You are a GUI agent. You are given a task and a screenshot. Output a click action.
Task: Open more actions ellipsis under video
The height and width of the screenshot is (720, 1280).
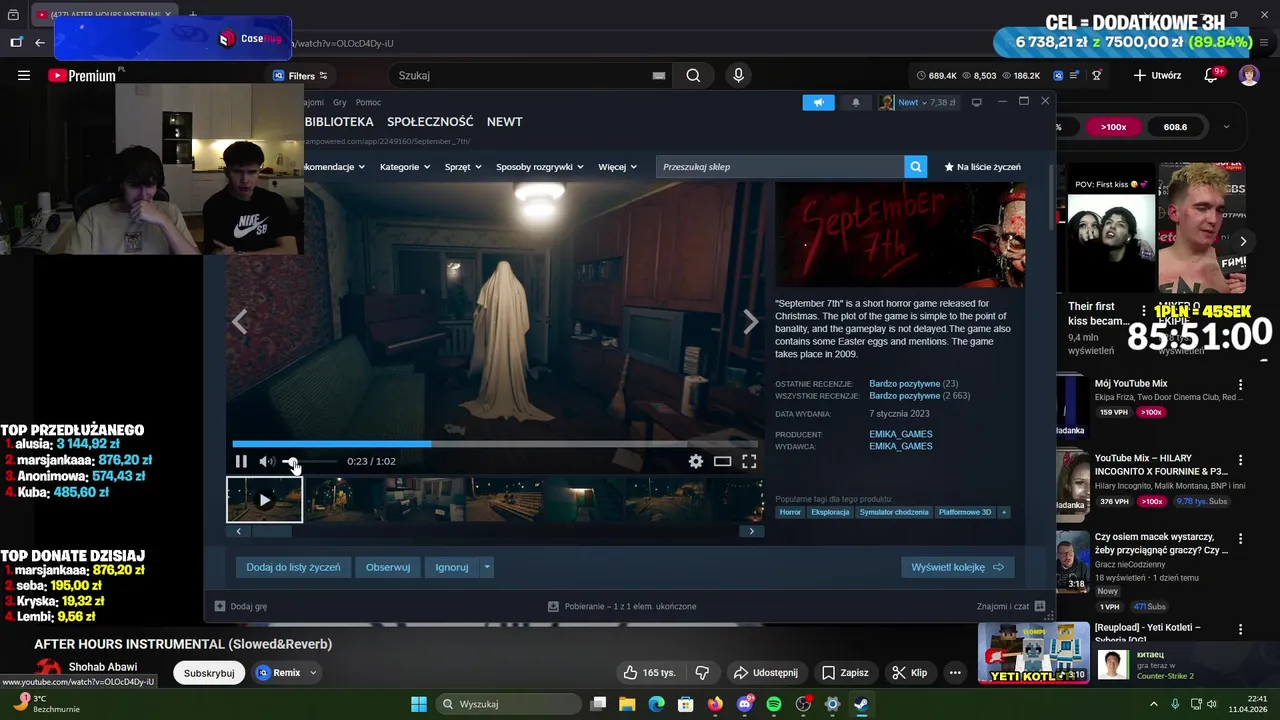[x=955, y=673]
